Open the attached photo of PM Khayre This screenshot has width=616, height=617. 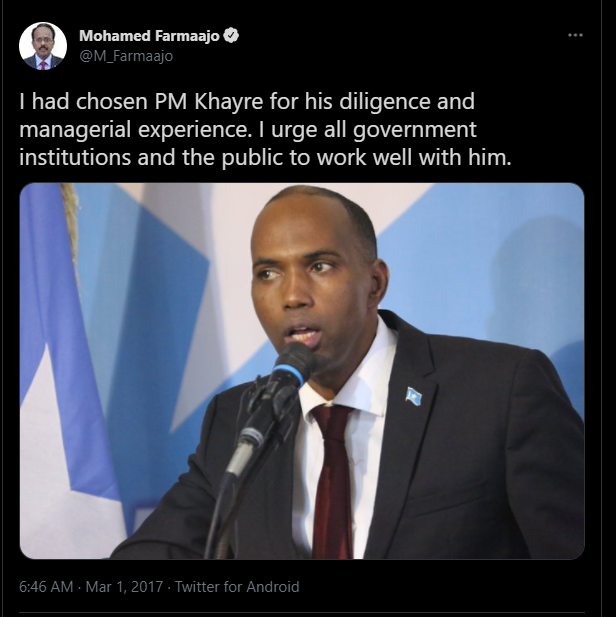[x=302, y=371]
